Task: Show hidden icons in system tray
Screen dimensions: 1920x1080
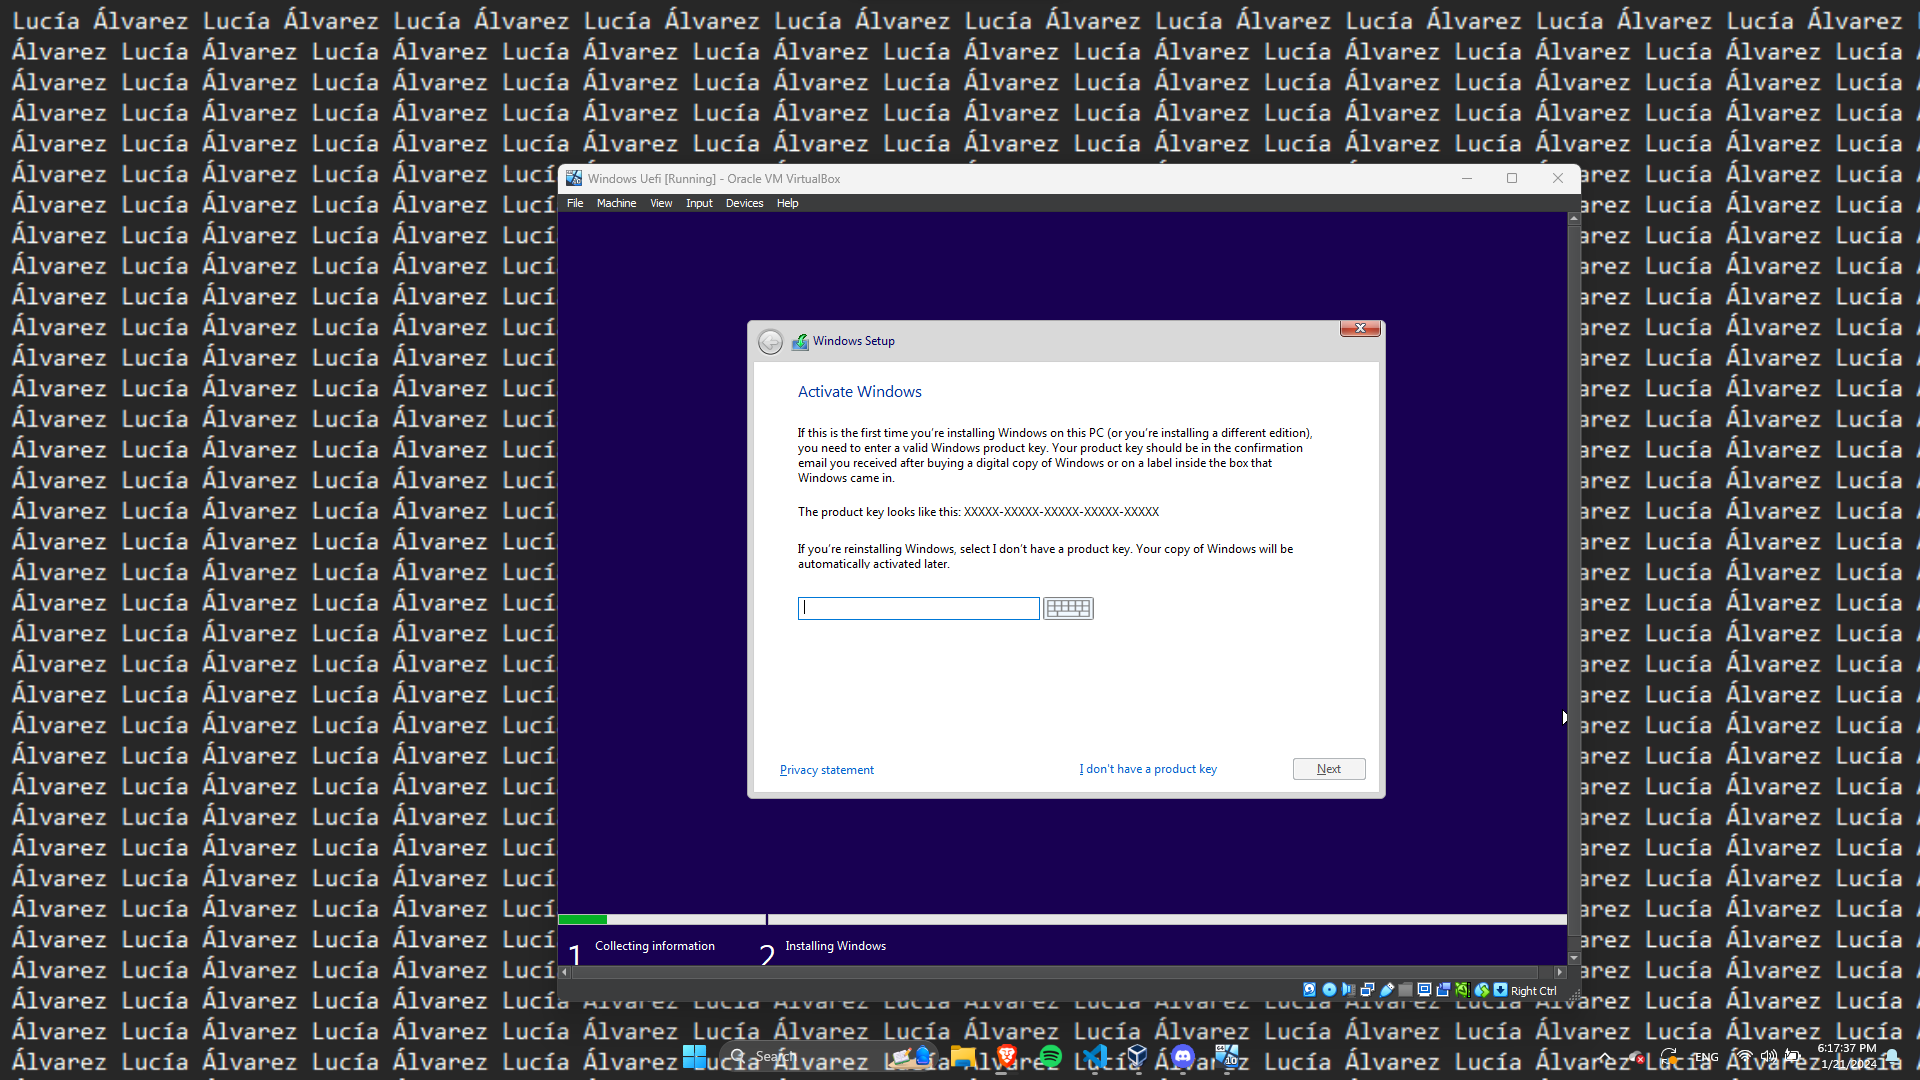Action: pyautogui.click(x=1604, y=1057)
